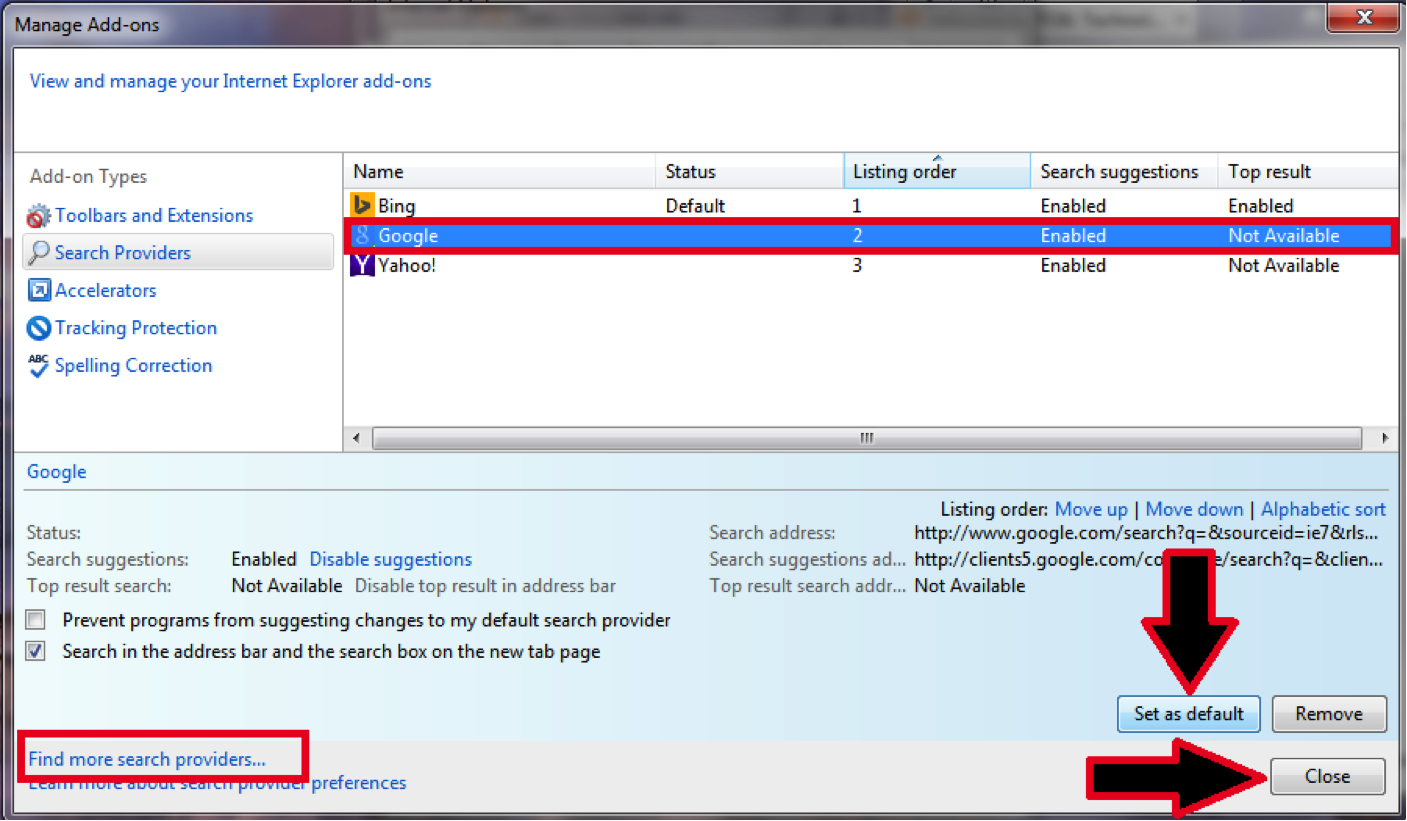Select the Bing row name text
Screen dimensions: 1407x821
coord(396,206)
